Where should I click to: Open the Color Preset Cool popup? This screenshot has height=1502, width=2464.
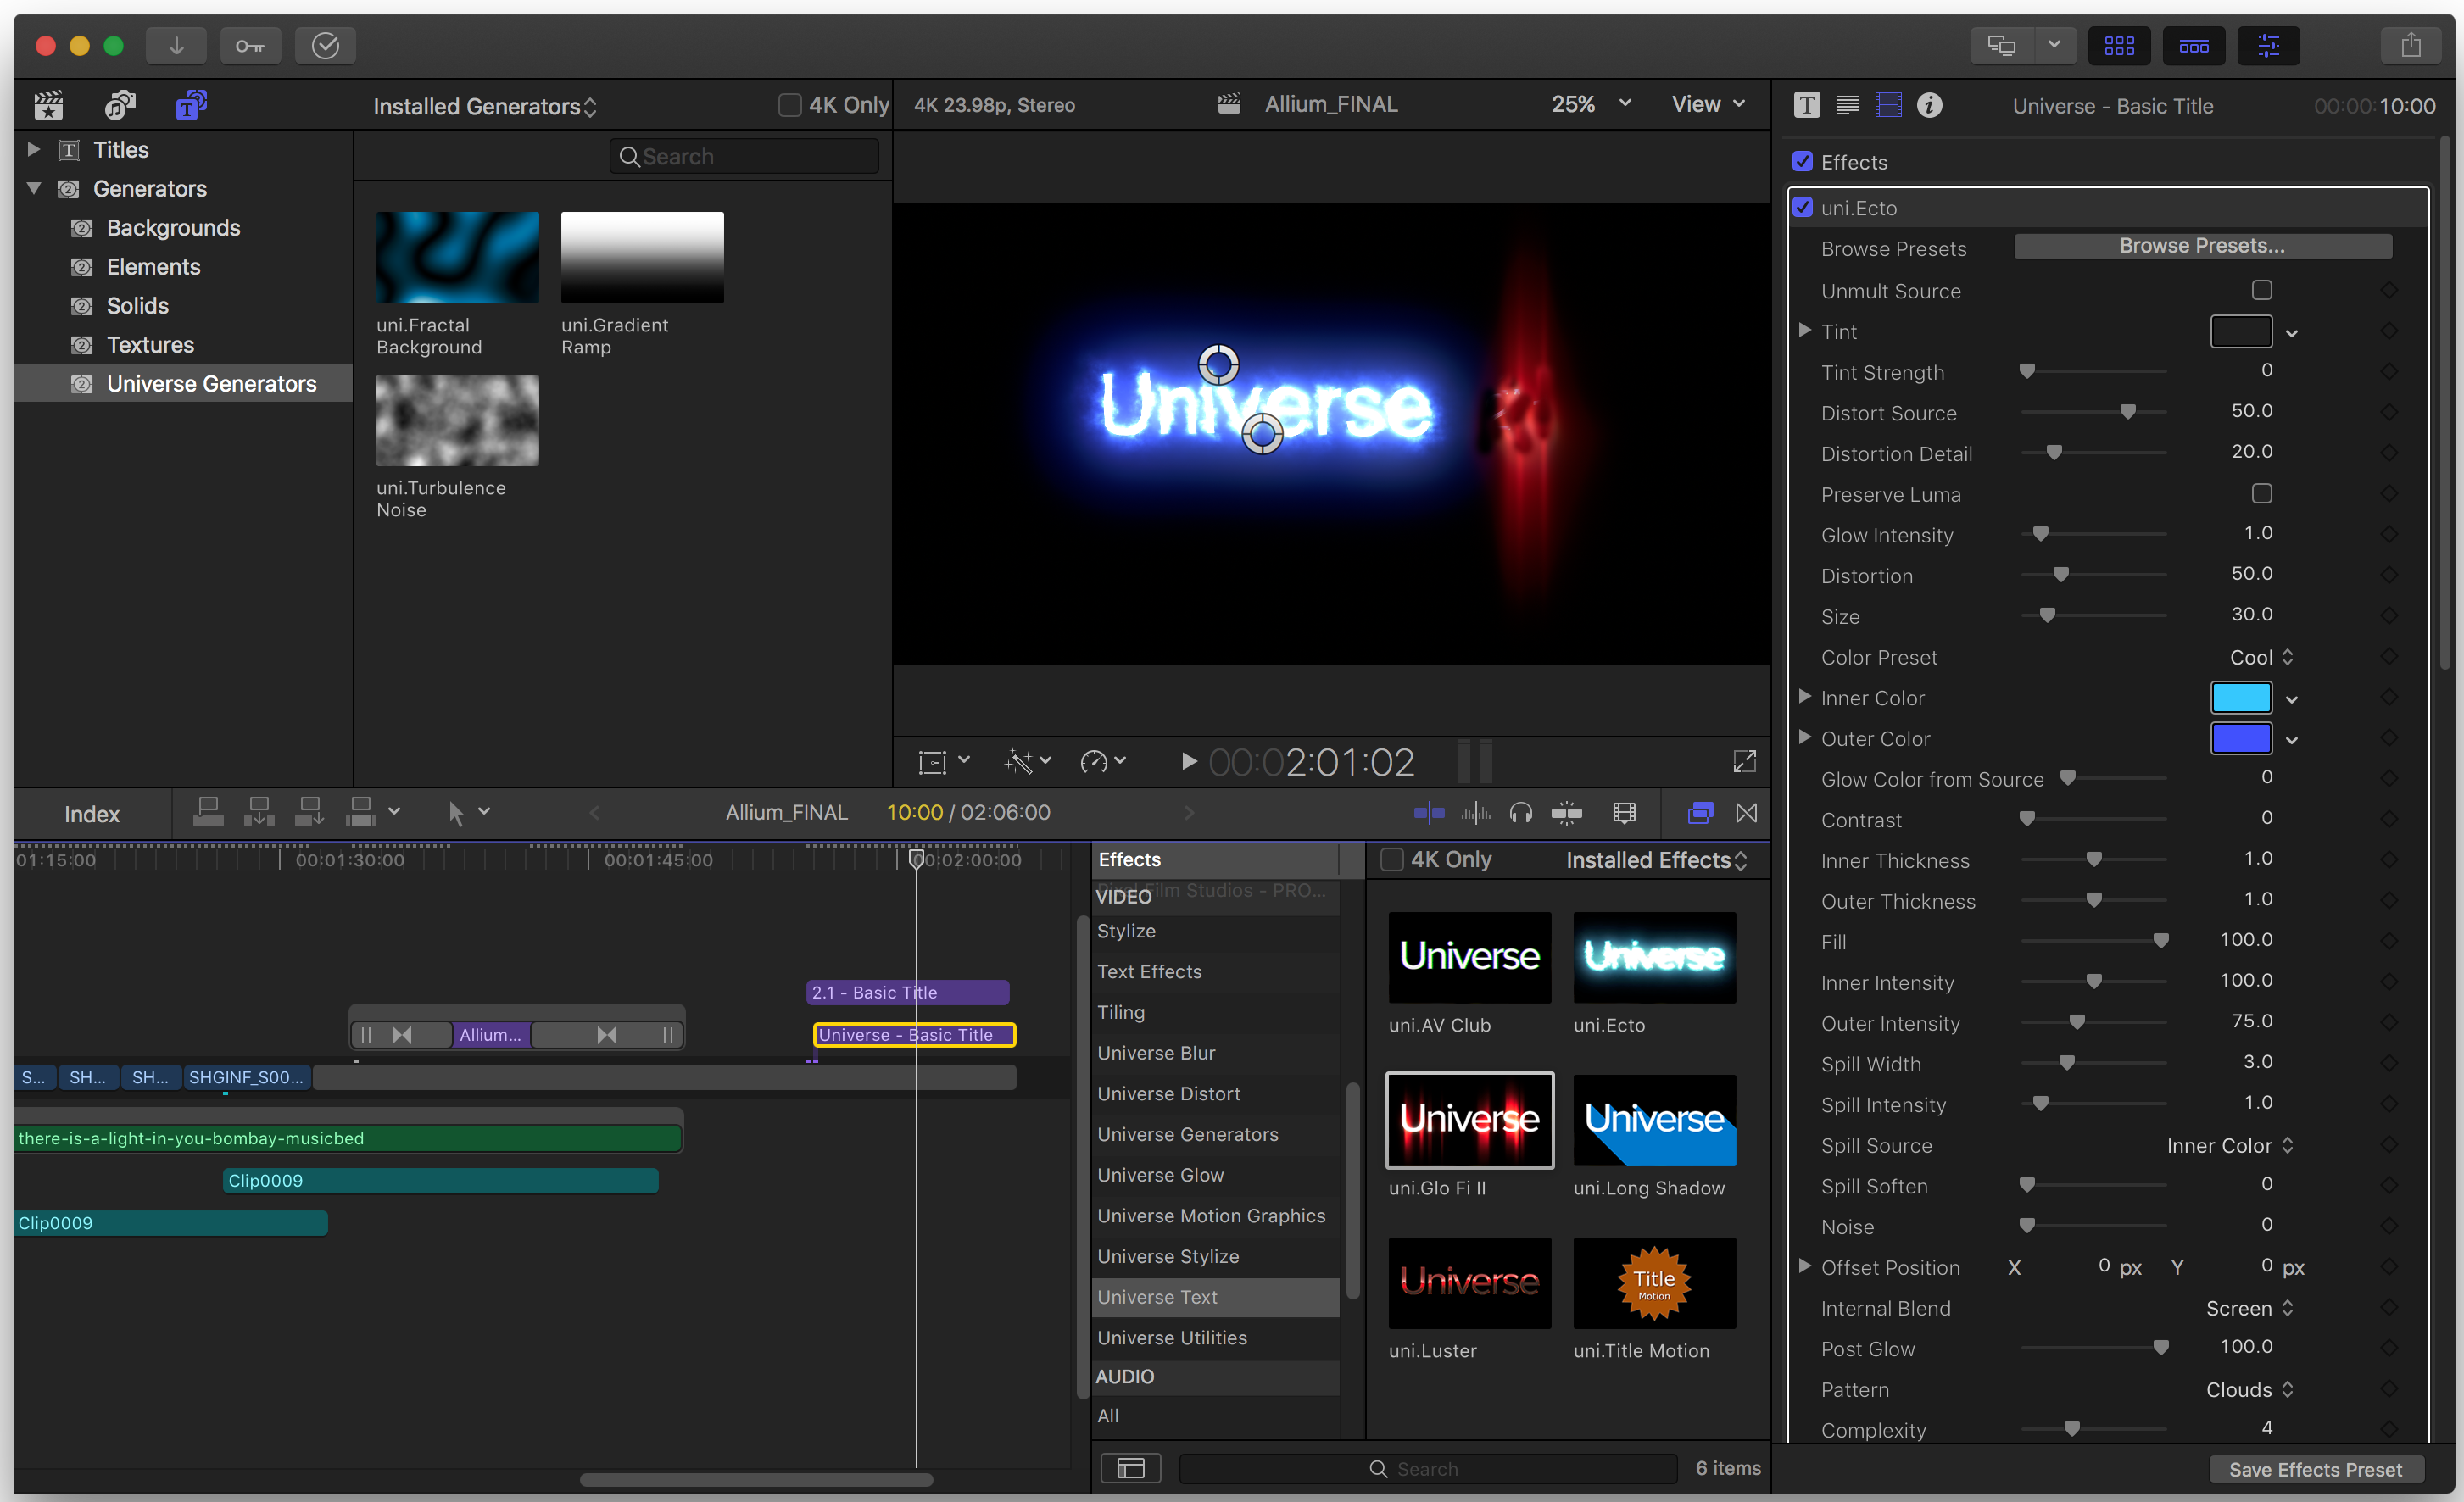2261,657
